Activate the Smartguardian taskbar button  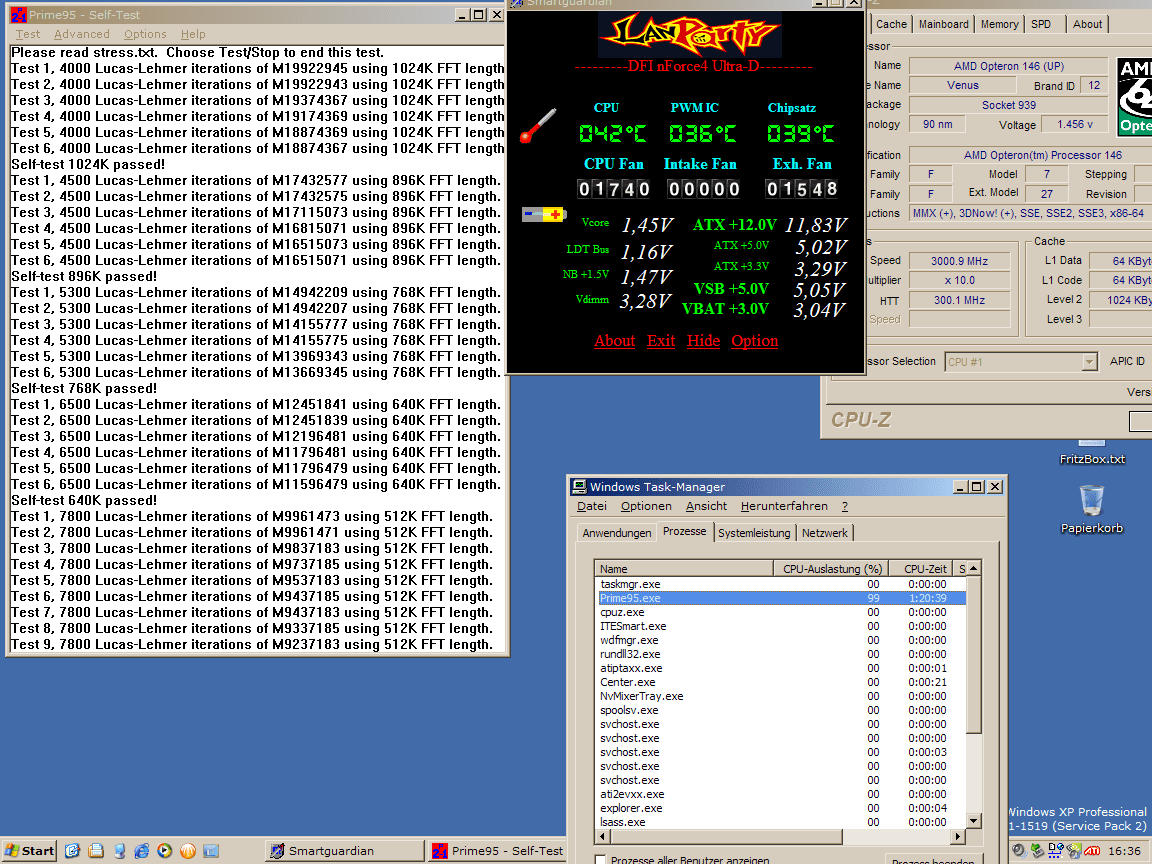coord(343,851)
